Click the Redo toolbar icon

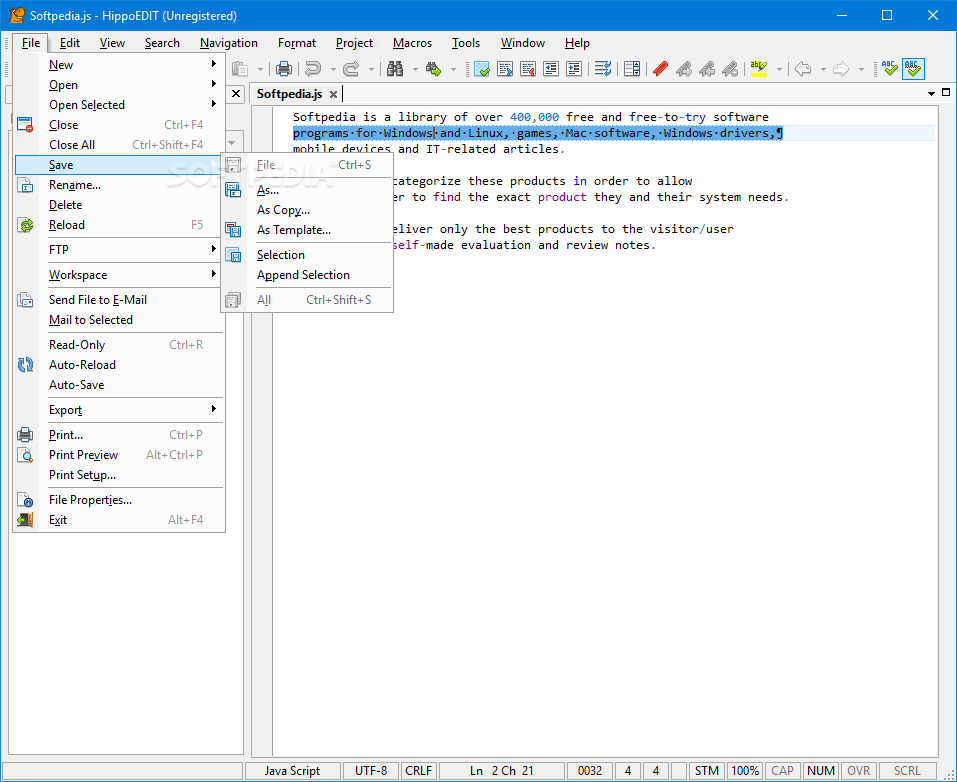click(352, 69)
